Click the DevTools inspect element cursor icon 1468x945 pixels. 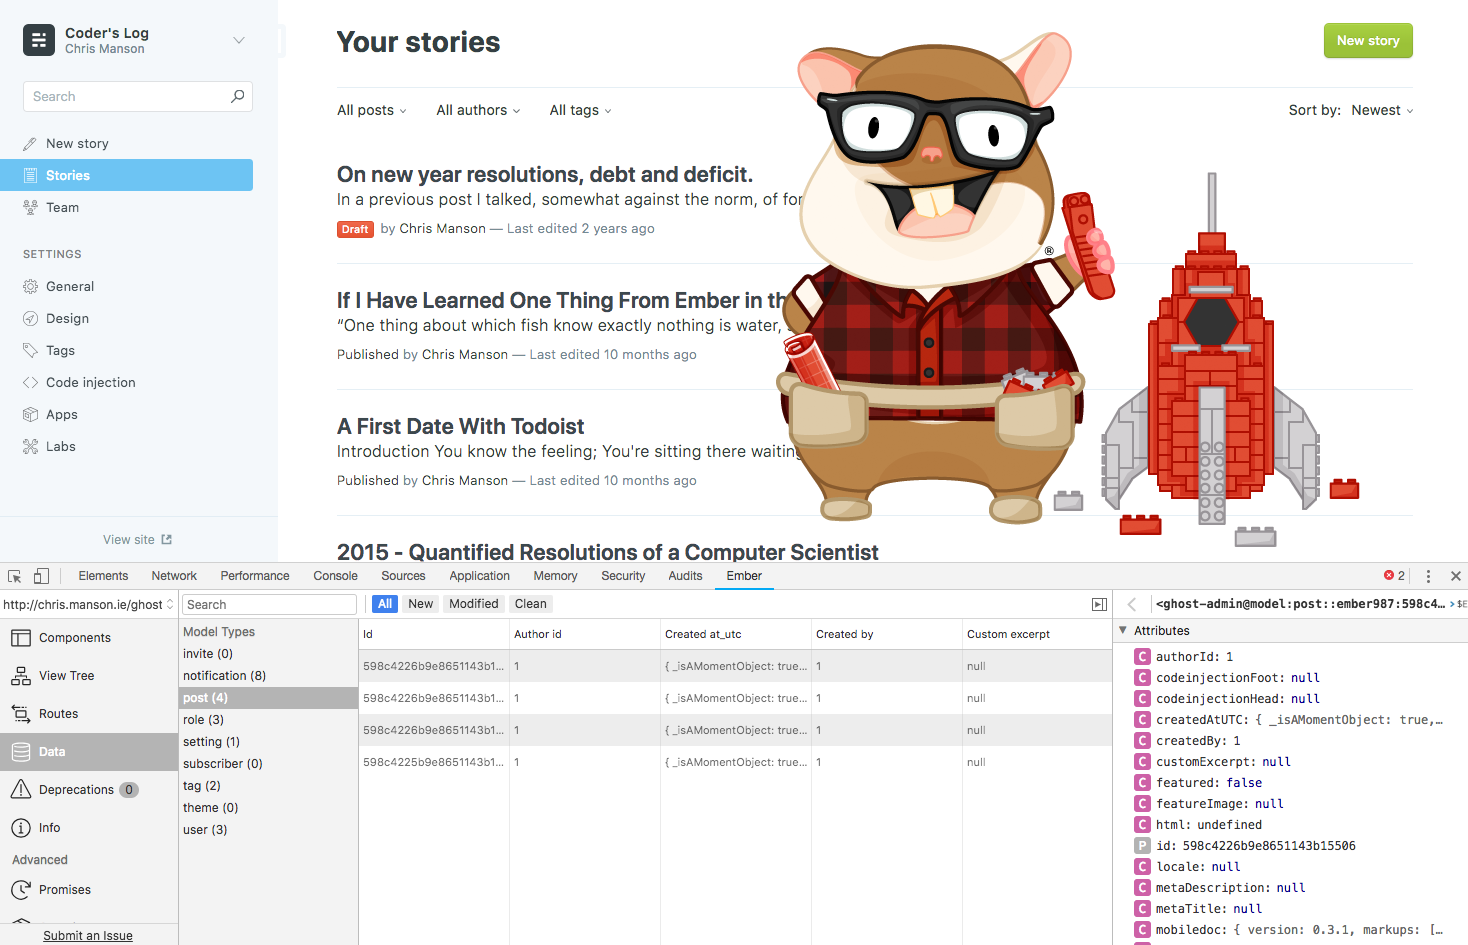15,576
